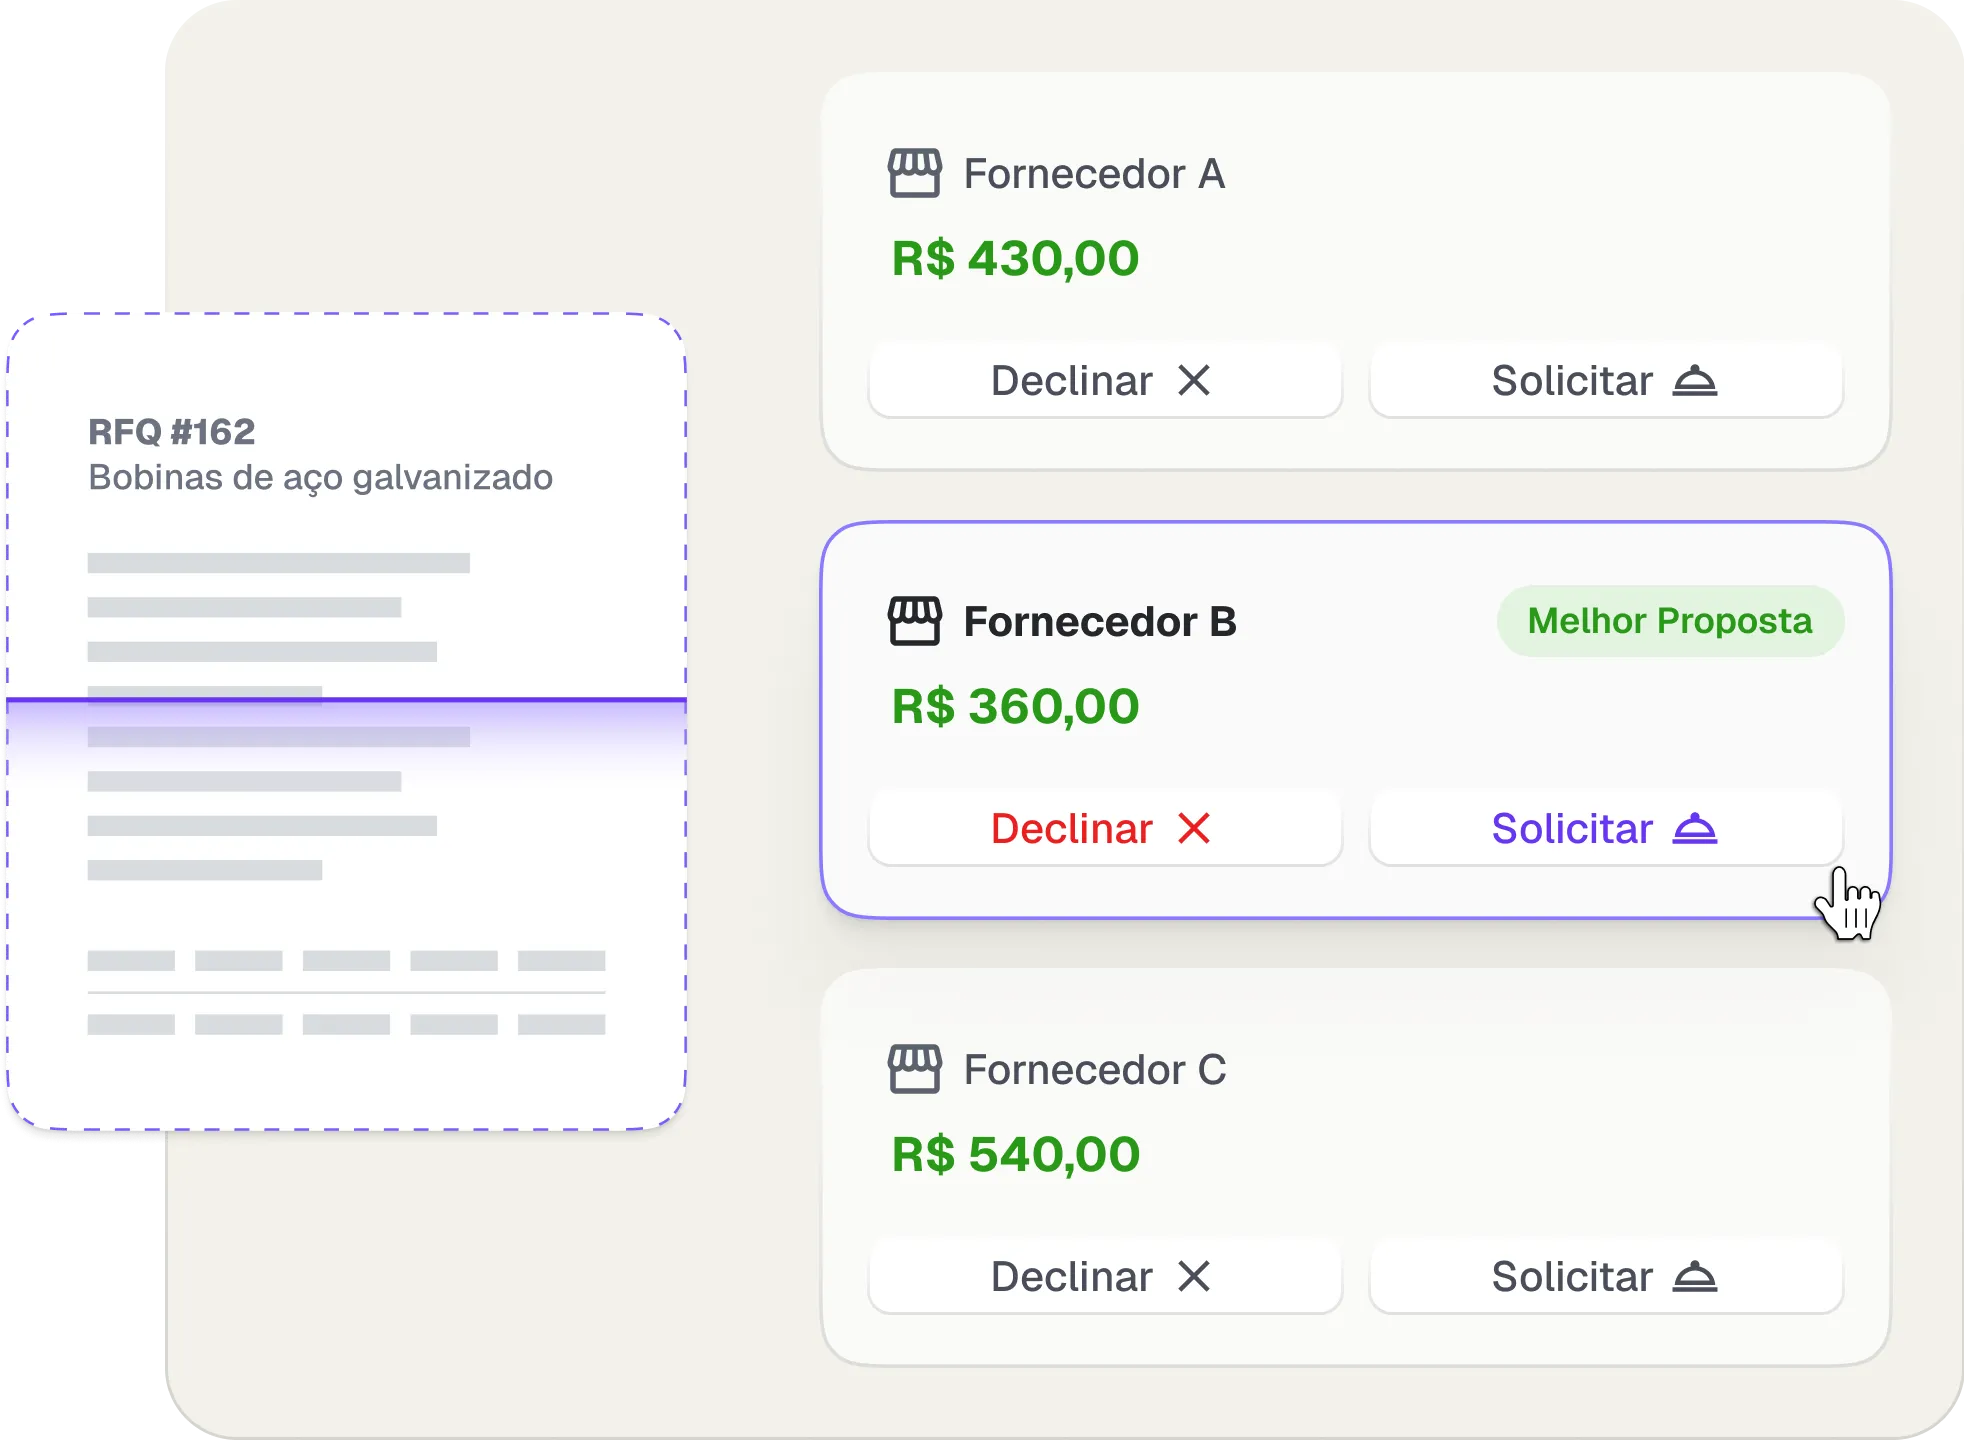Click the bell icon in Fornecedor A's Solicitar button
Viewport: 1964px width, 1440px height.
click(1695, 381)
